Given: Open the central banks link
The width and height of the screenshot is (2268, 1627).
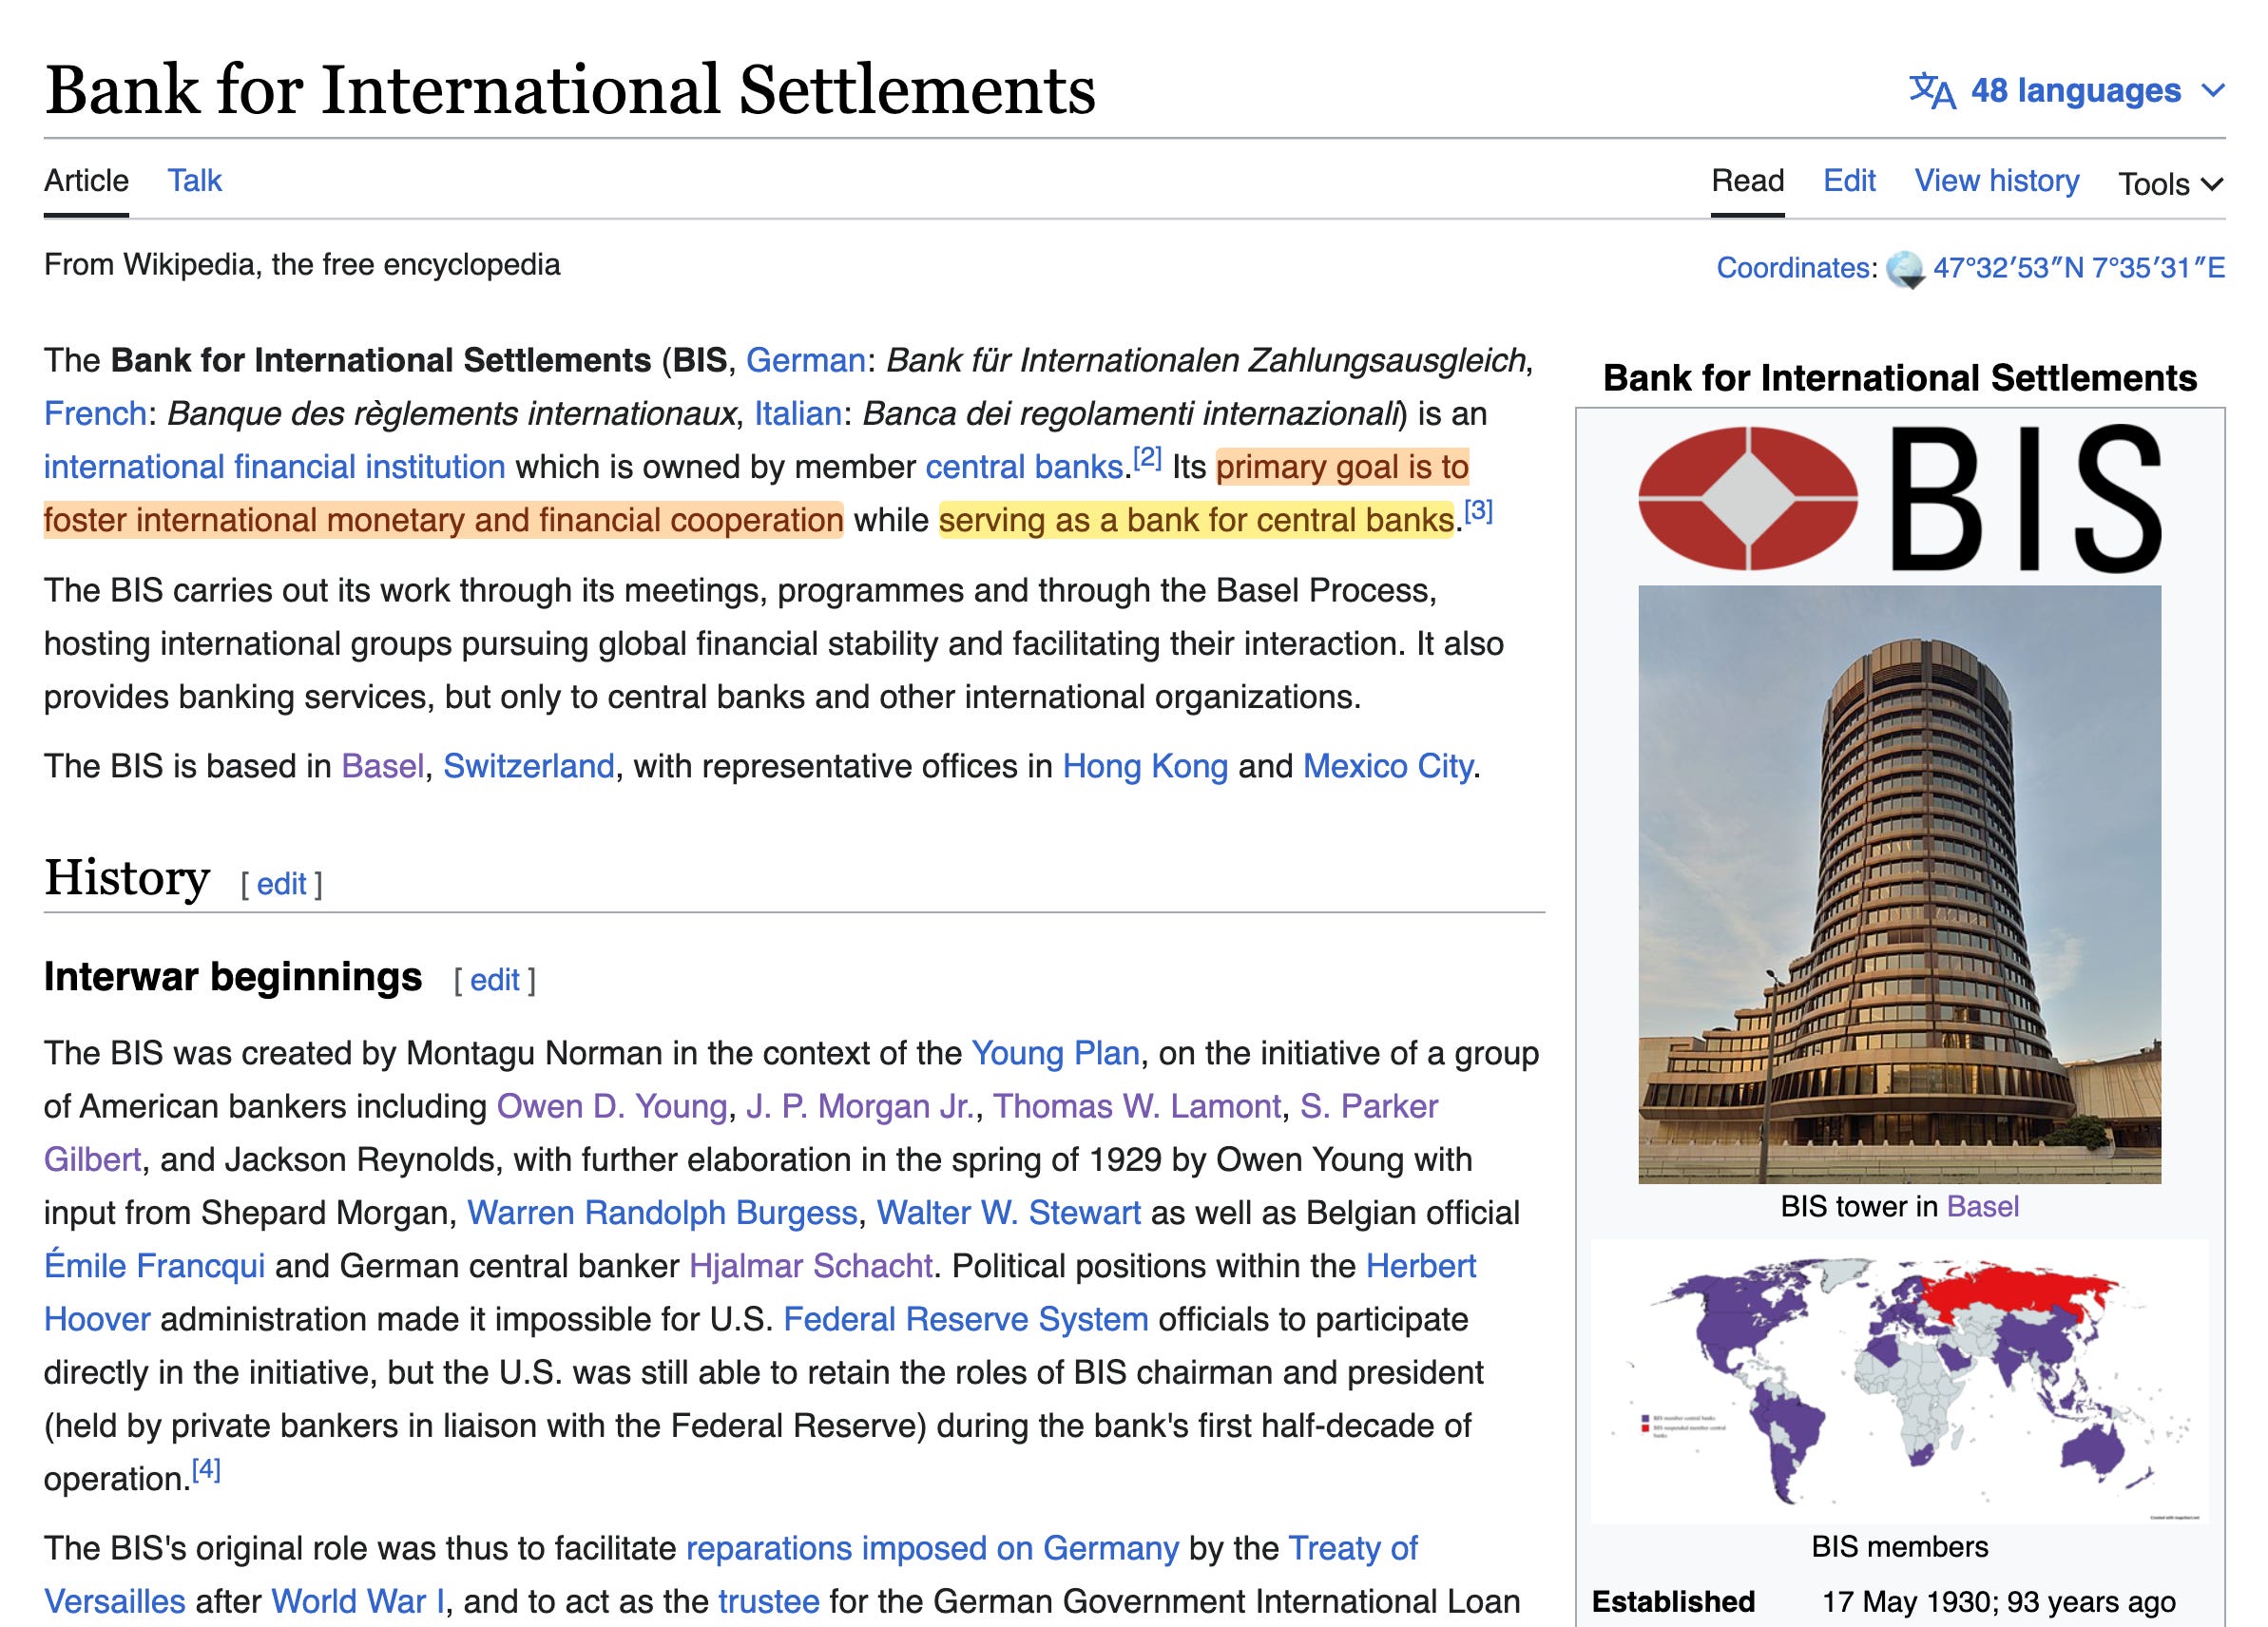Looking at the screenshot, I should coord(1025,467).
